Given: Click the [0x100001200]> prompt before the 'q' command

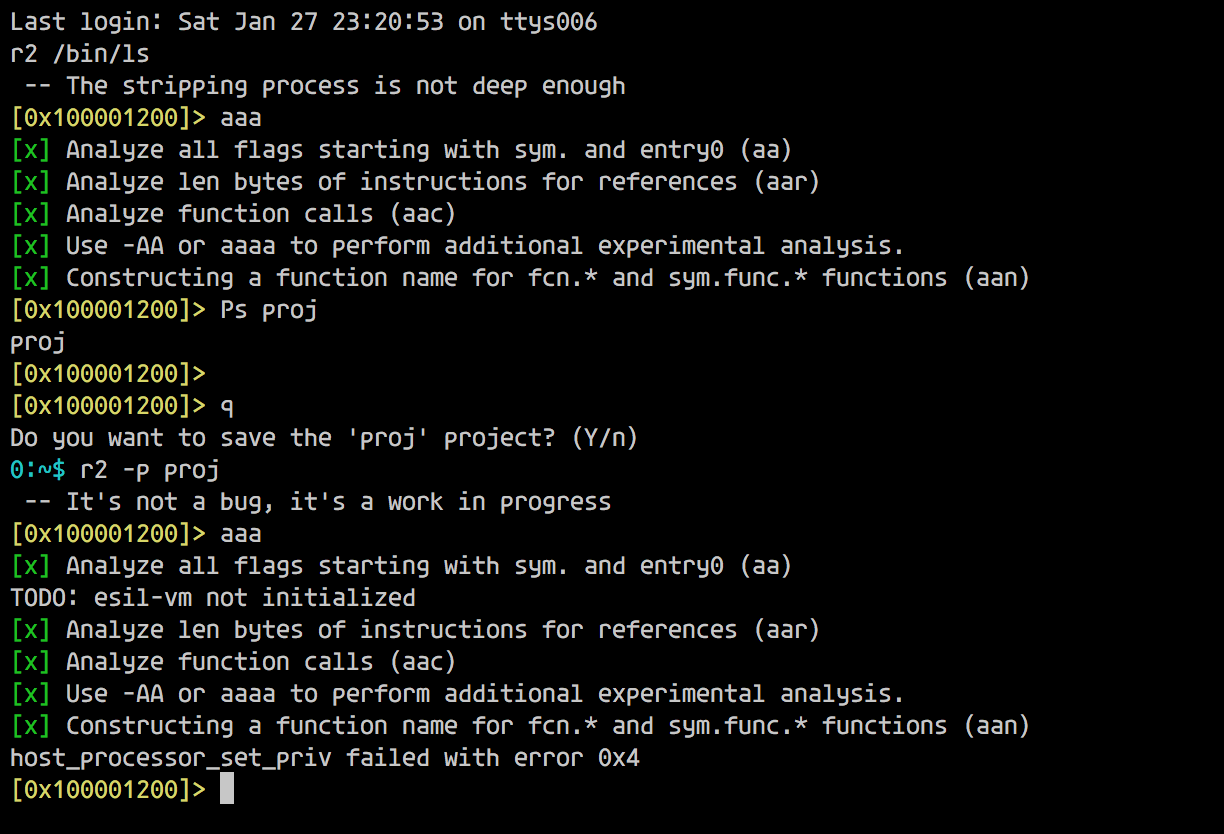Looking at the screenshot, I should point(108,406).
